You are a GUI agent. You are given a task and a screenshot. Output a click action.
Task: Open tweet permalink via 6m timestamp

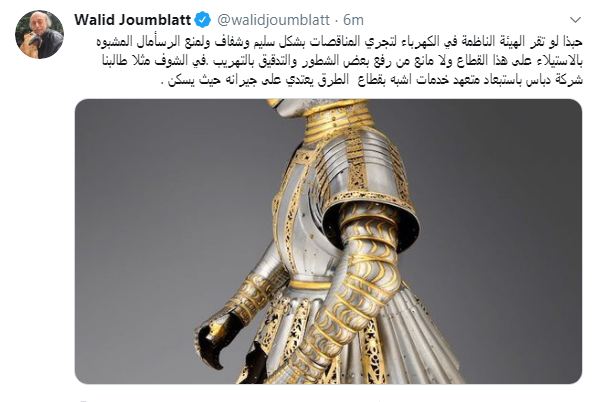[353, 20]
